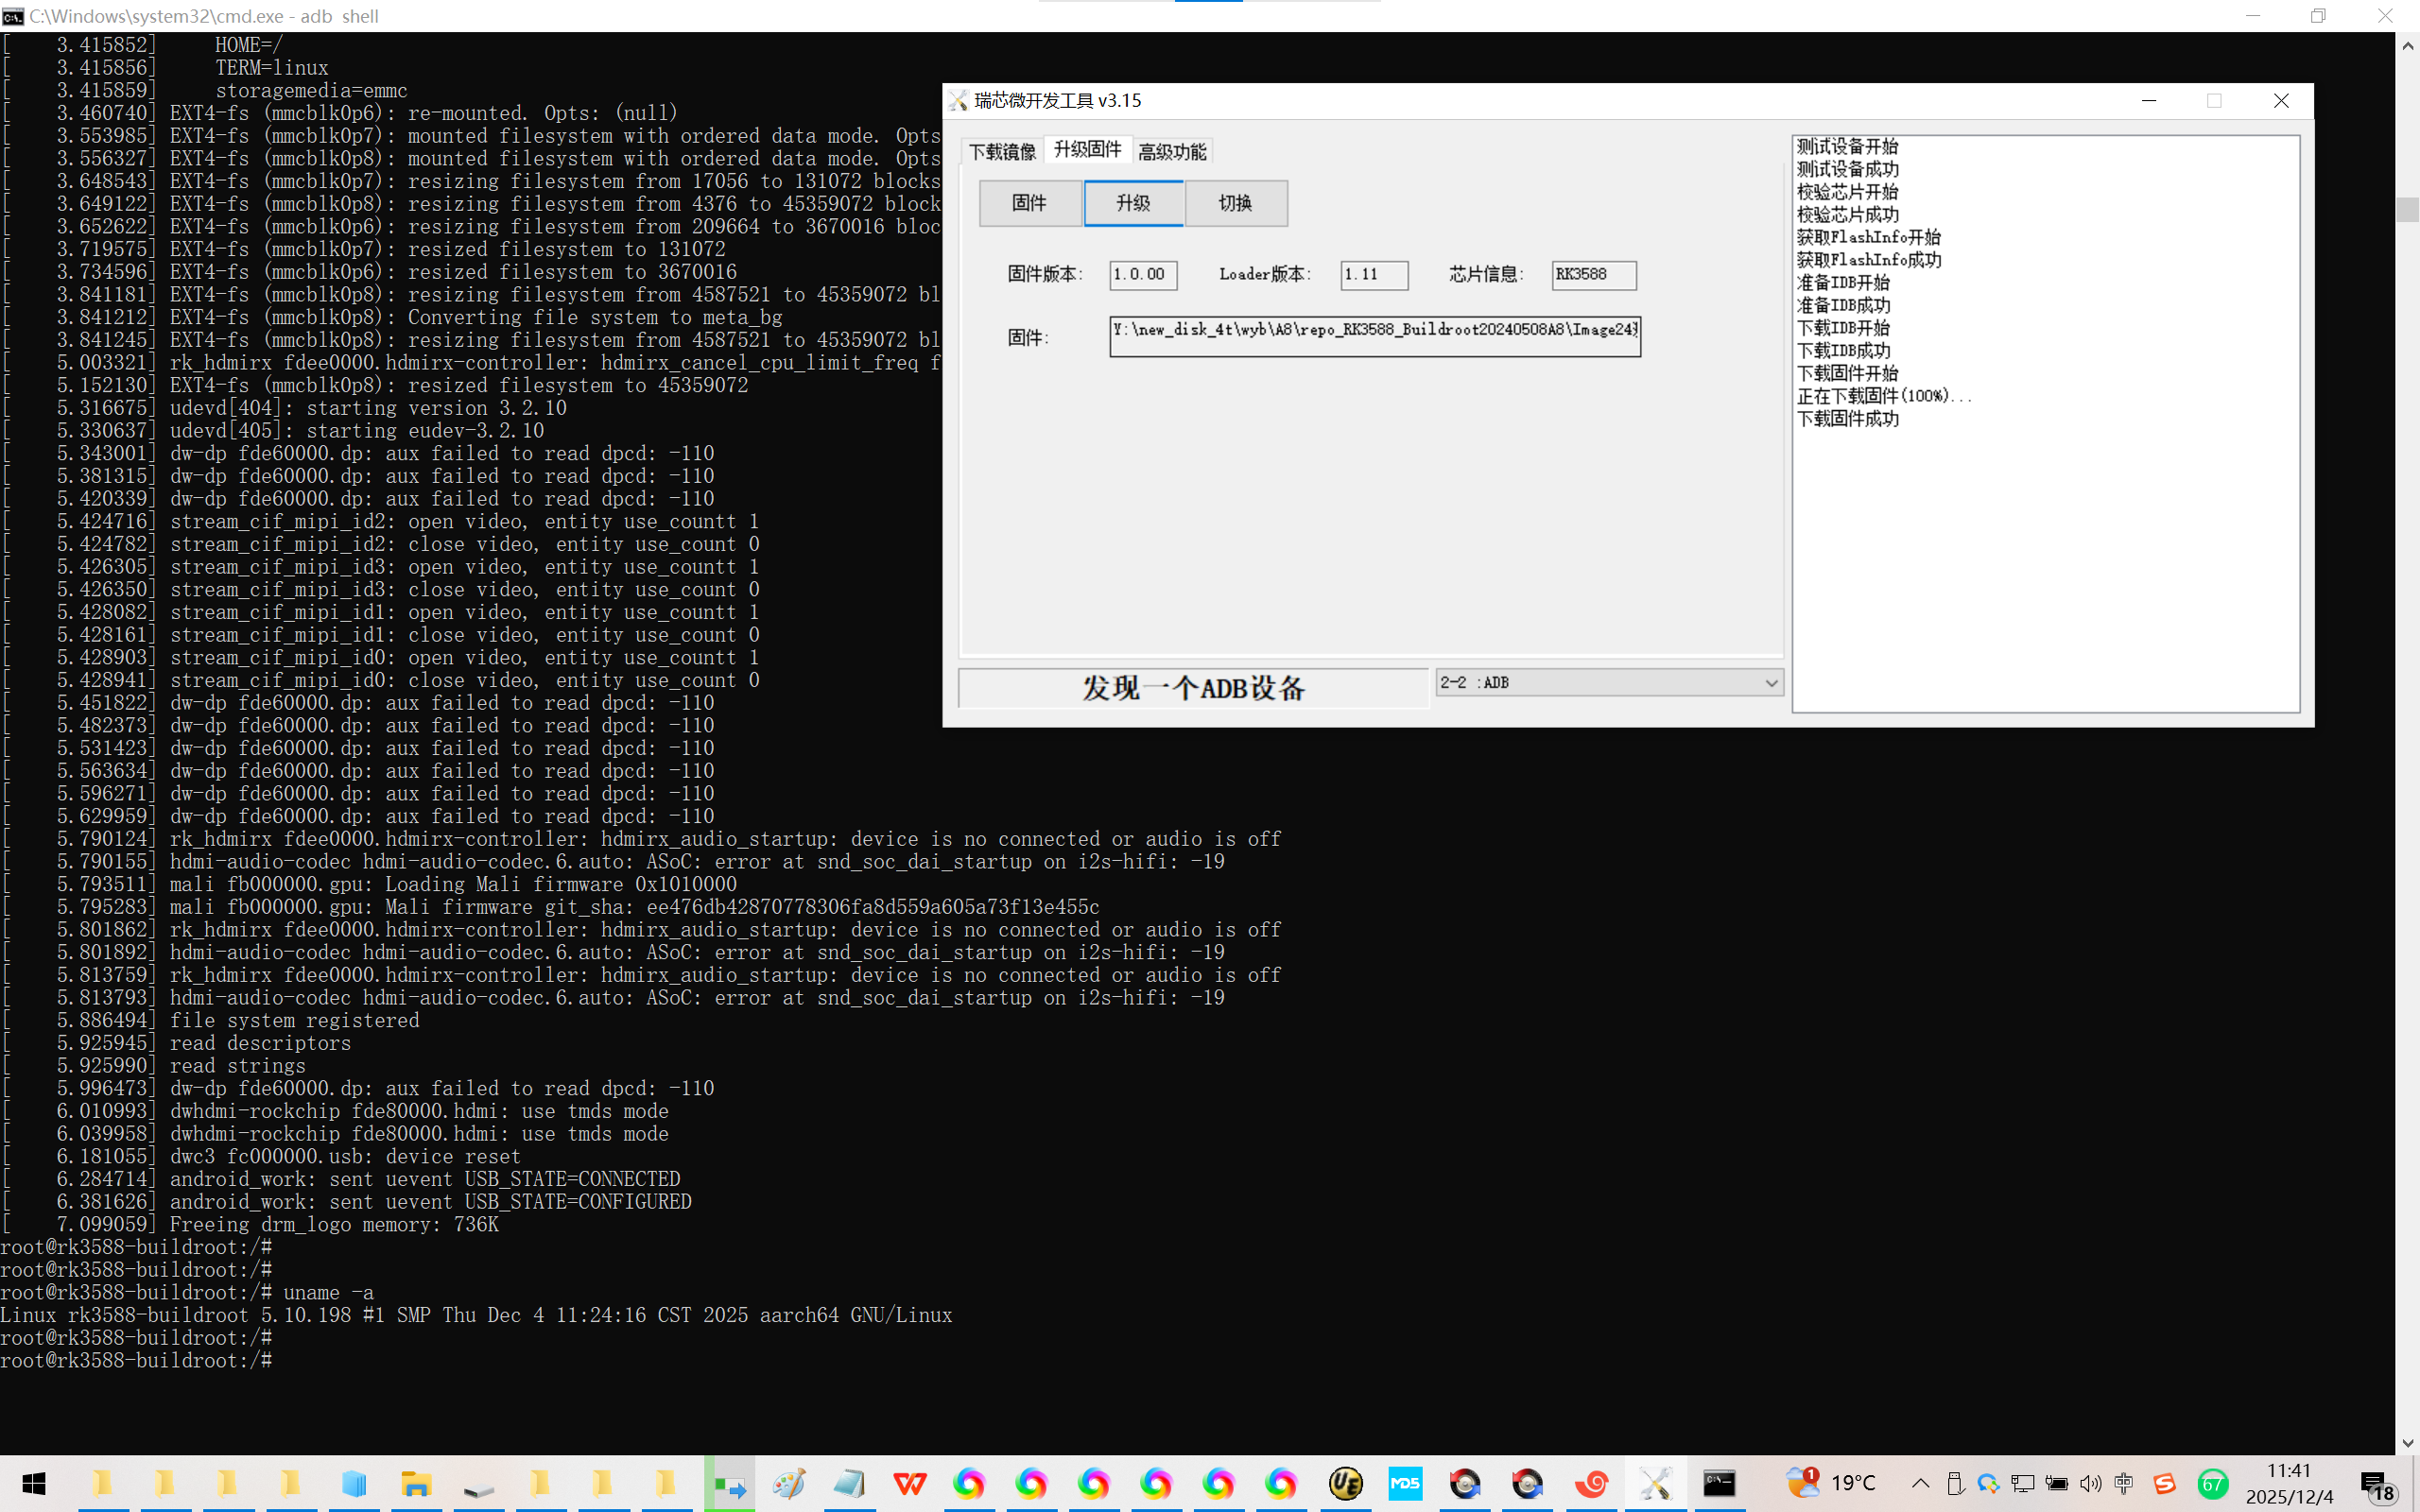The width and height of the screenshot is (2420, 1512).
Task: Open the ADB device selection dropdown
Action: (1607, 681)
